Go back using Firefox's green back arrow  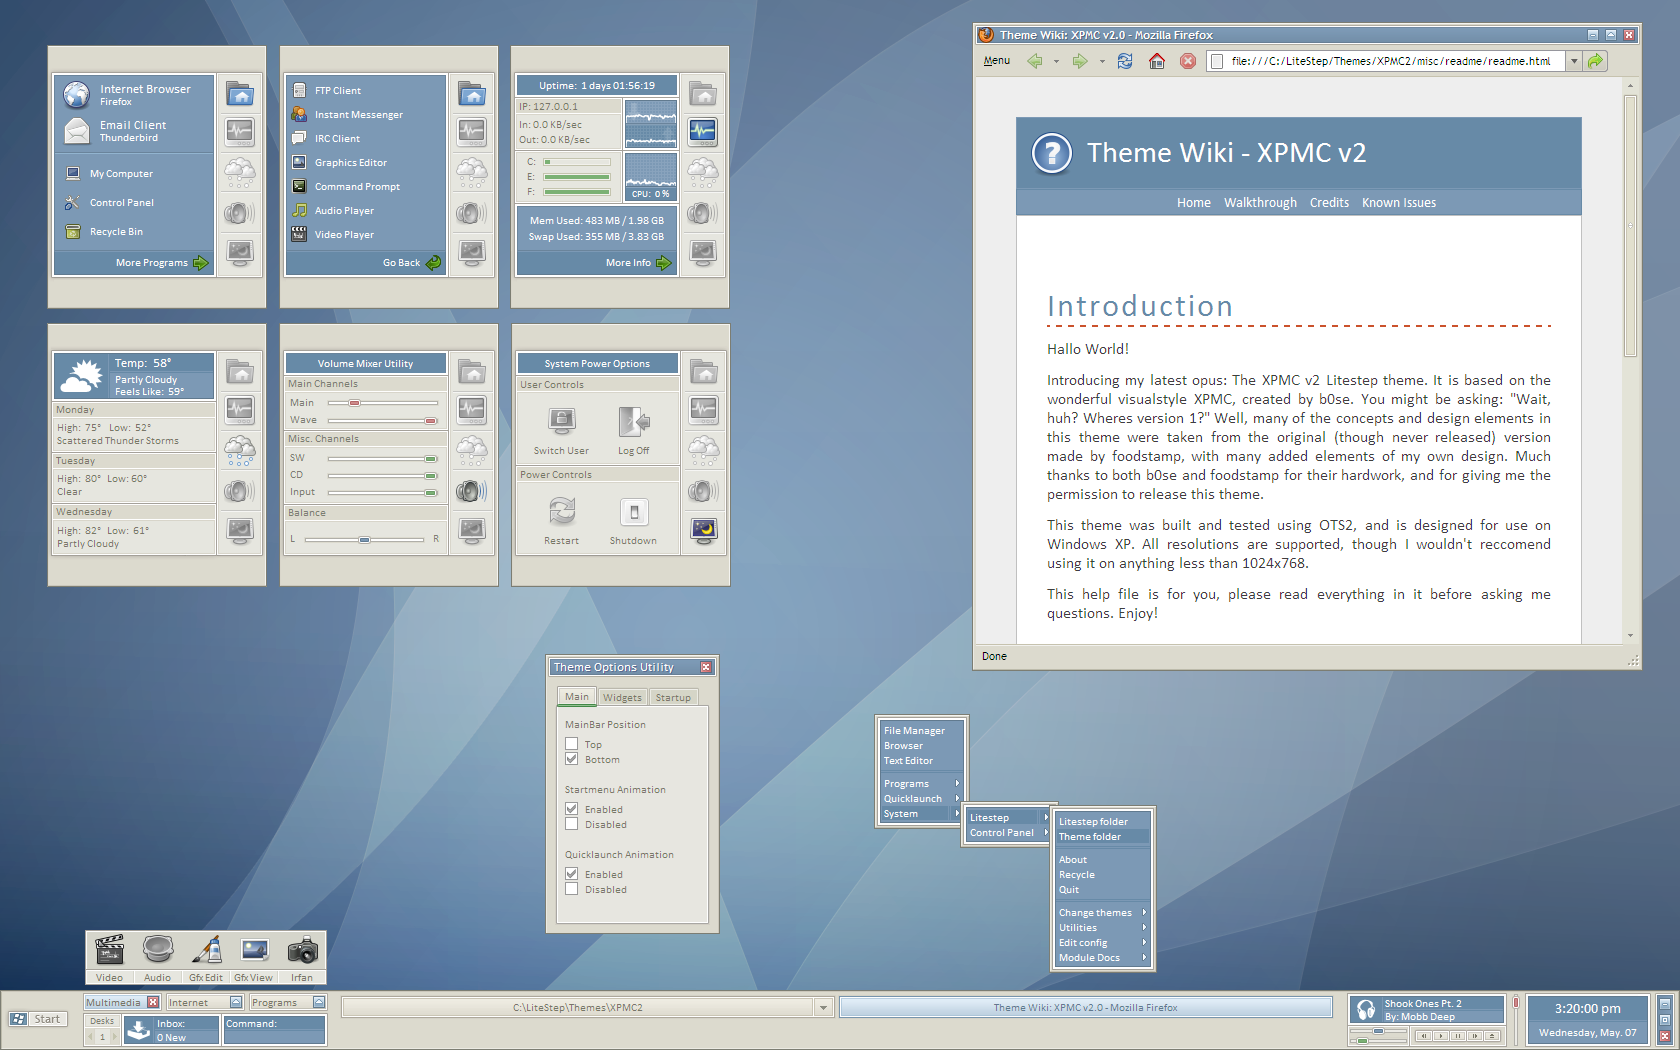(x=1035, y=61)
